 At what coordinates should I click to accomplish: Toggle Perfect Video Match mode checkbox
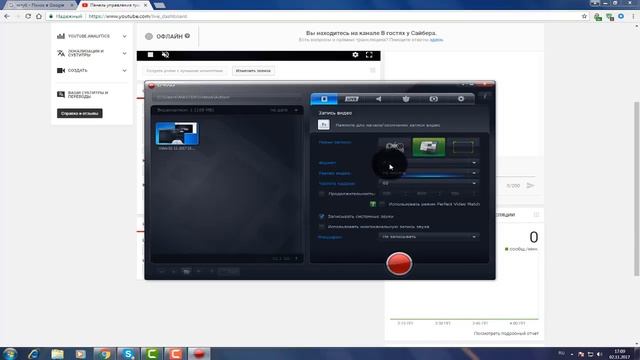pyautogui.click(x=382, y=204)
